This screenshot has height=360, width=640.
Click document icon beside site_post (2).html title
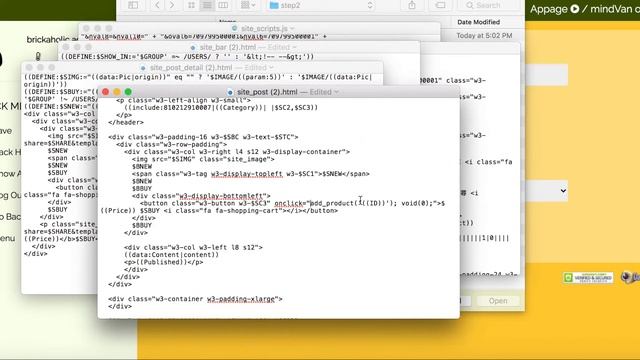230,92
